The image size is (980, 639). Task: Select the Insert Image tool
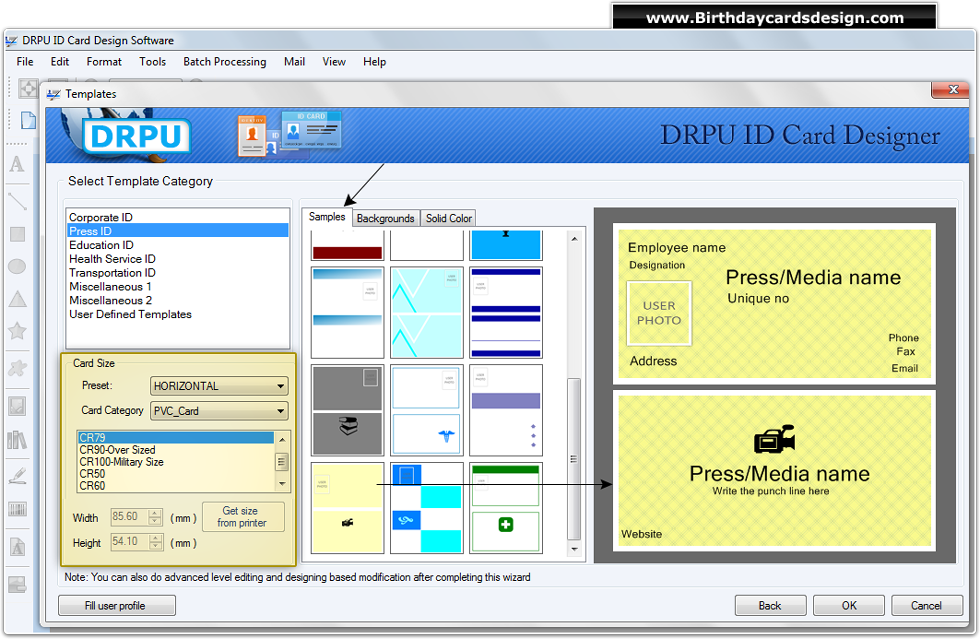pos(17,406)
